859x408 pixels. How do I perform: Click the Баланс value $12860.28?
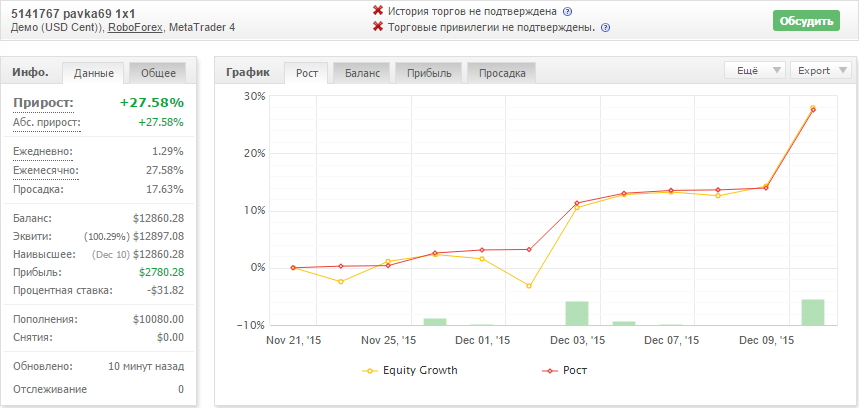point(158,219)
